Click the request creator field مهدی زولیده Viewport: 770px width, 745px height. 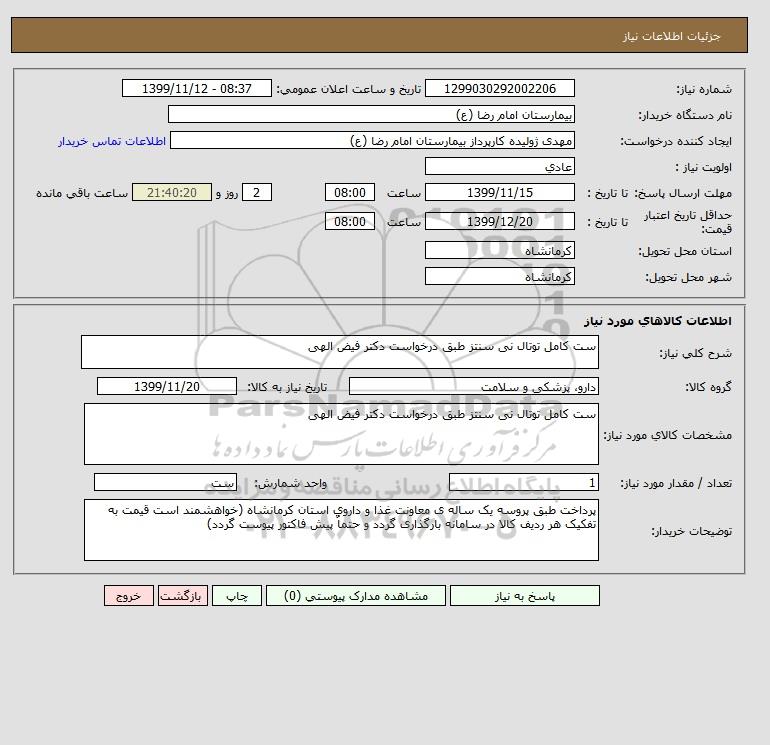[x=372, y=140]
